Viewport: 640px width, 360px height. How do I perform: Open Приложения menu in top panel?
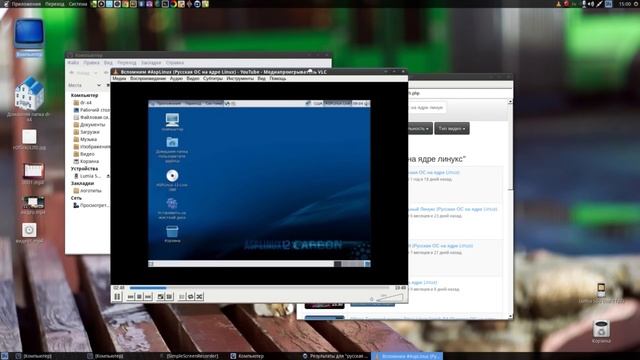pos(26,4)
